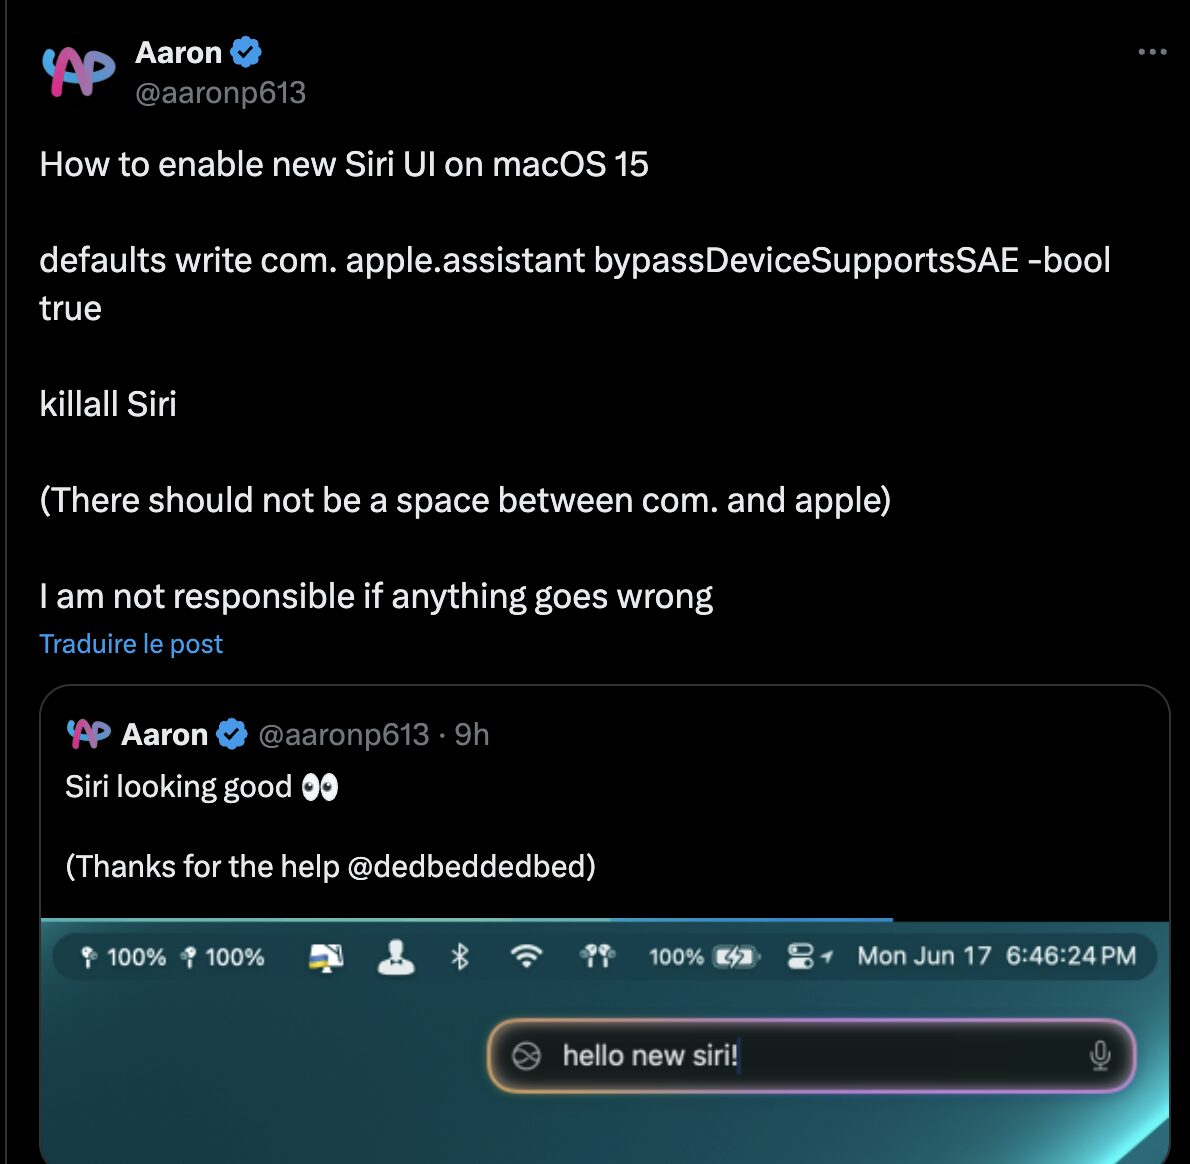
Task: Click the verified badge in the quoted post
Action: (231, 735)
